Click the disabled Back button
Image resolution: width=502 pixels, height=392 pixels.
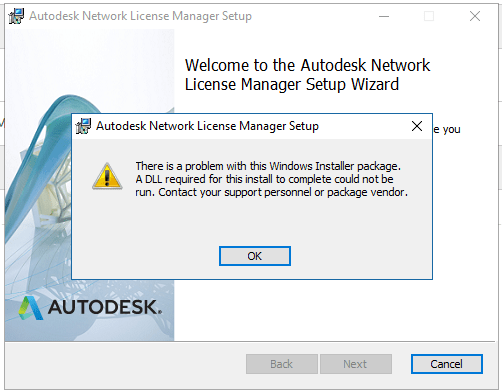coord(282,364)
